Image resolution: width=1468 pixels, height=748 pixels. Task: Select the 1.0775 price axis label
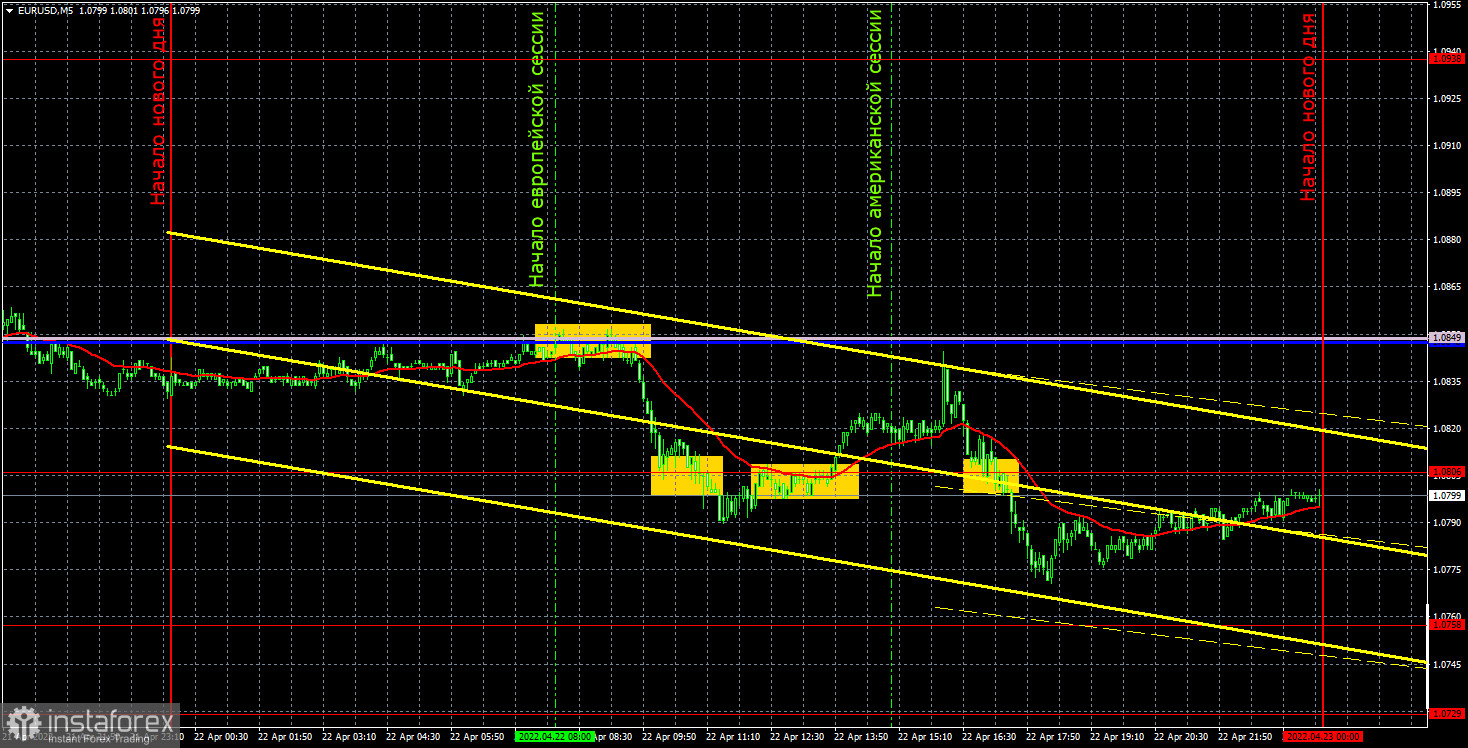1447,569
